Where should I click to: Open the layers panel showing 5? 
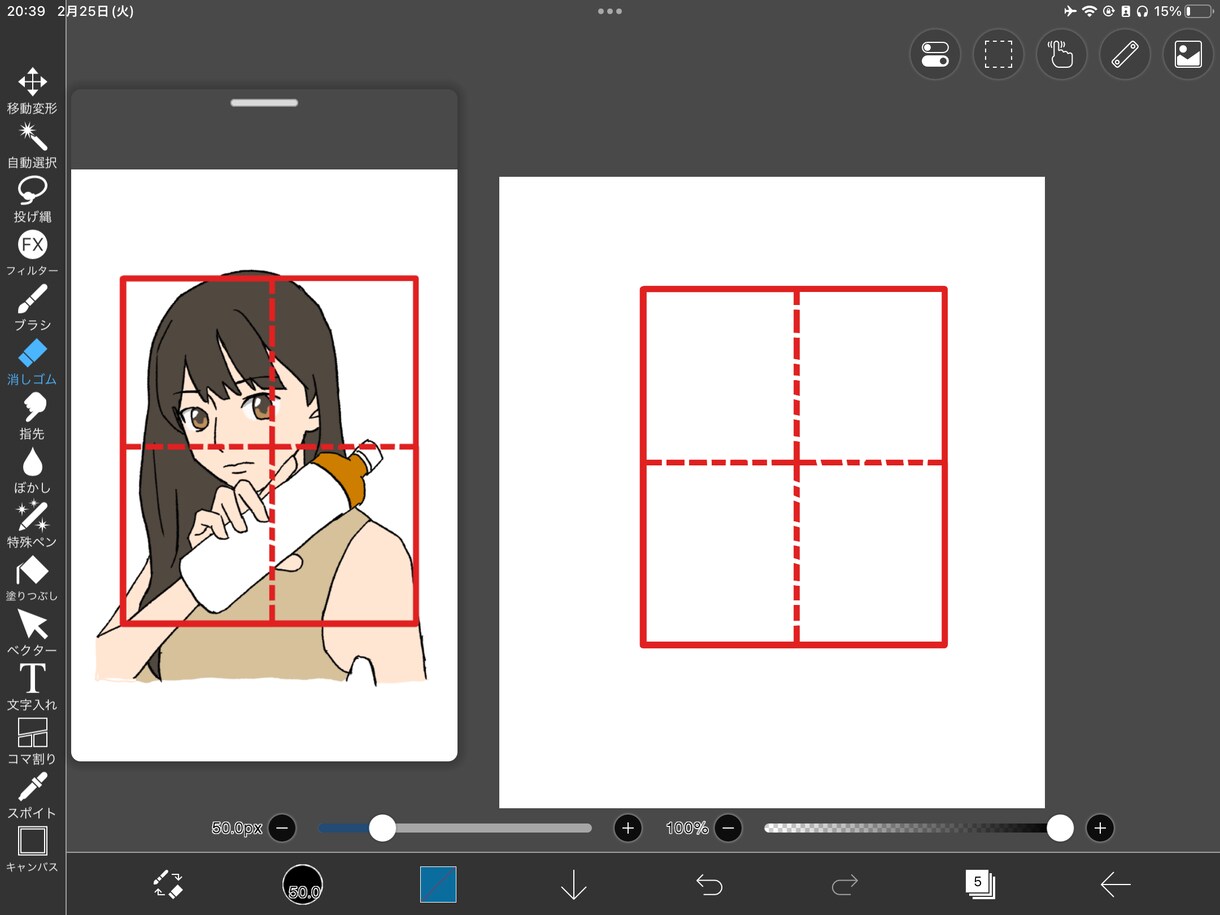point(979,883)
